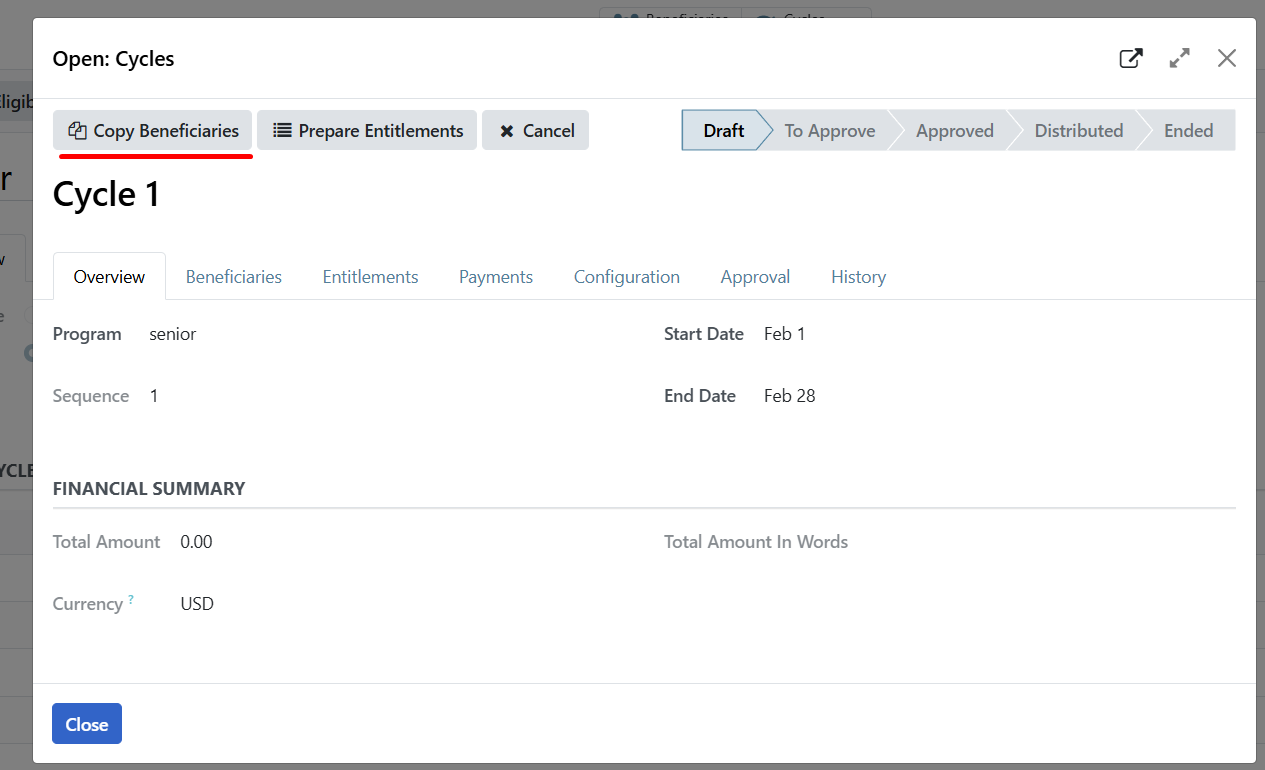Go to the Payments tab
1265x770 pixels.
coord(496,277)
